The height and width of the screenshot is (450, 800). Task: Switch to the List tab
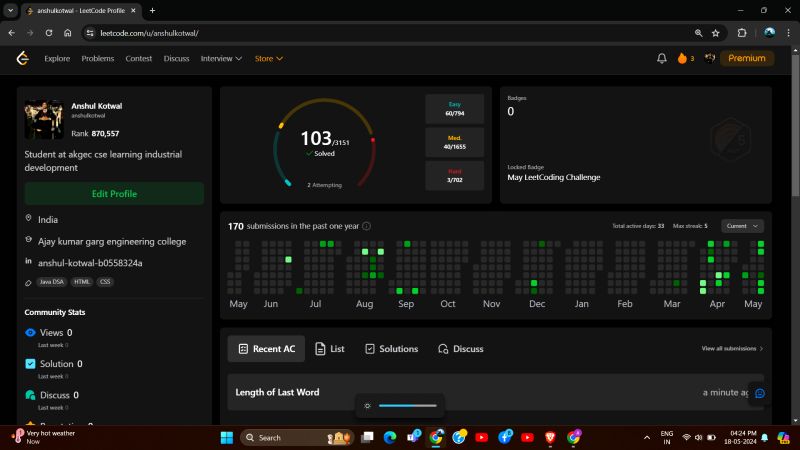pos(330,349)
